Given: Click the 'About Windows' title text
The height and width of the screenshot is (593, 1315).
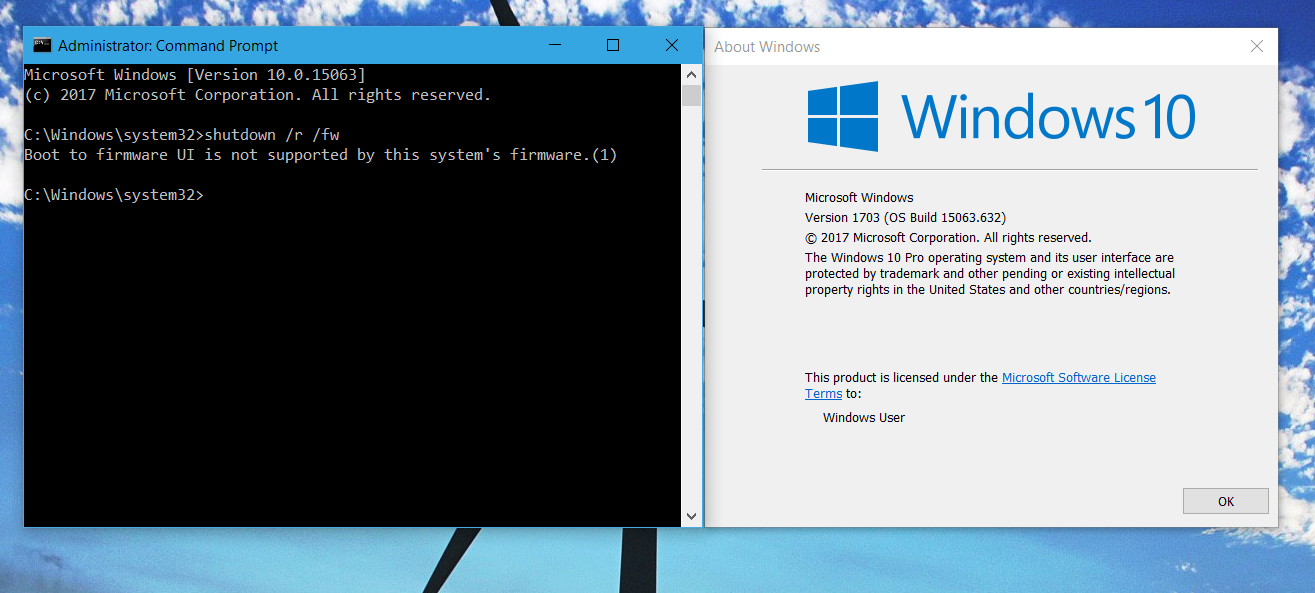Looking at the screenshot, I should [x=767, y=46].
